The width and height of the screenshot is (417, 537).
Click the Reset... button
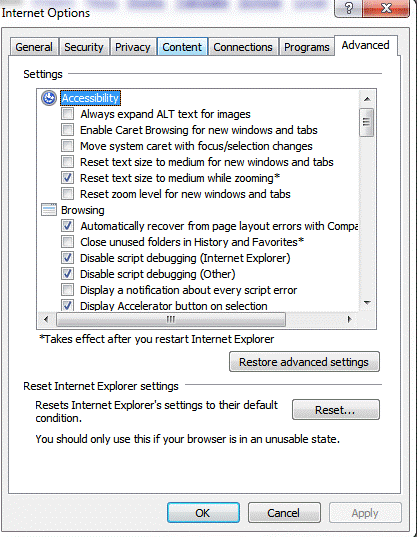(336, 410)
